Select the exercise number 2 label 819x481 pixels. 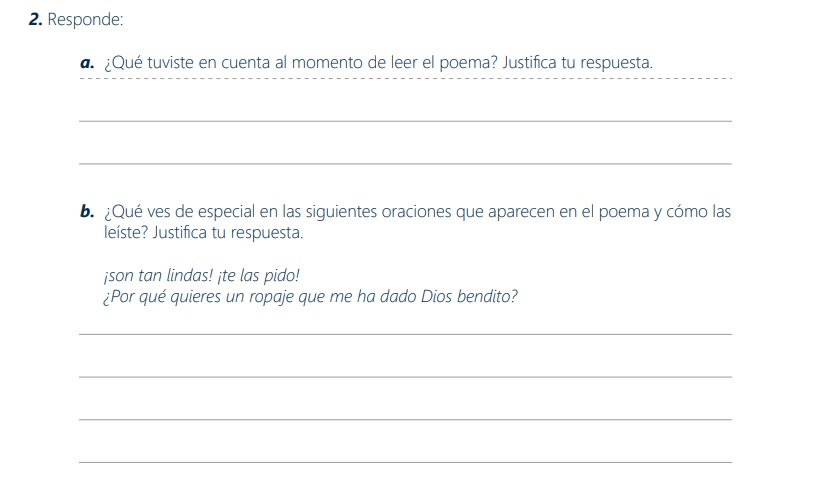tap(36, 19)
